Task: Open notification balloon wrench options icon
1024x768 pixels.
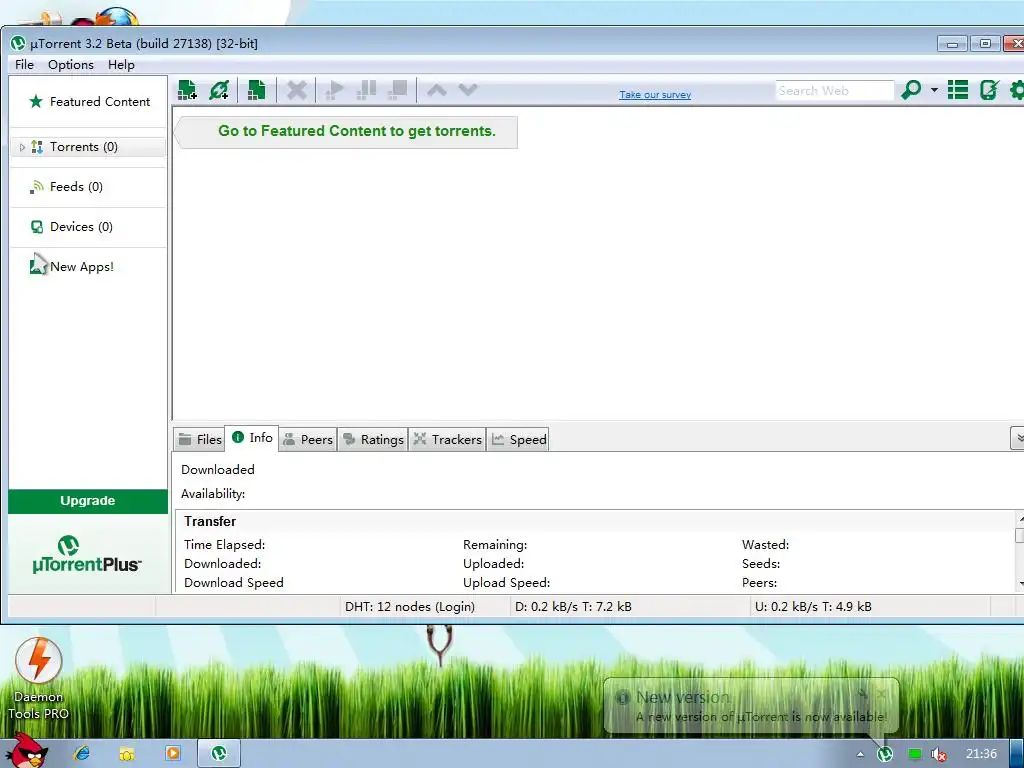Action: pyautogui.click(x=863, y=693)
